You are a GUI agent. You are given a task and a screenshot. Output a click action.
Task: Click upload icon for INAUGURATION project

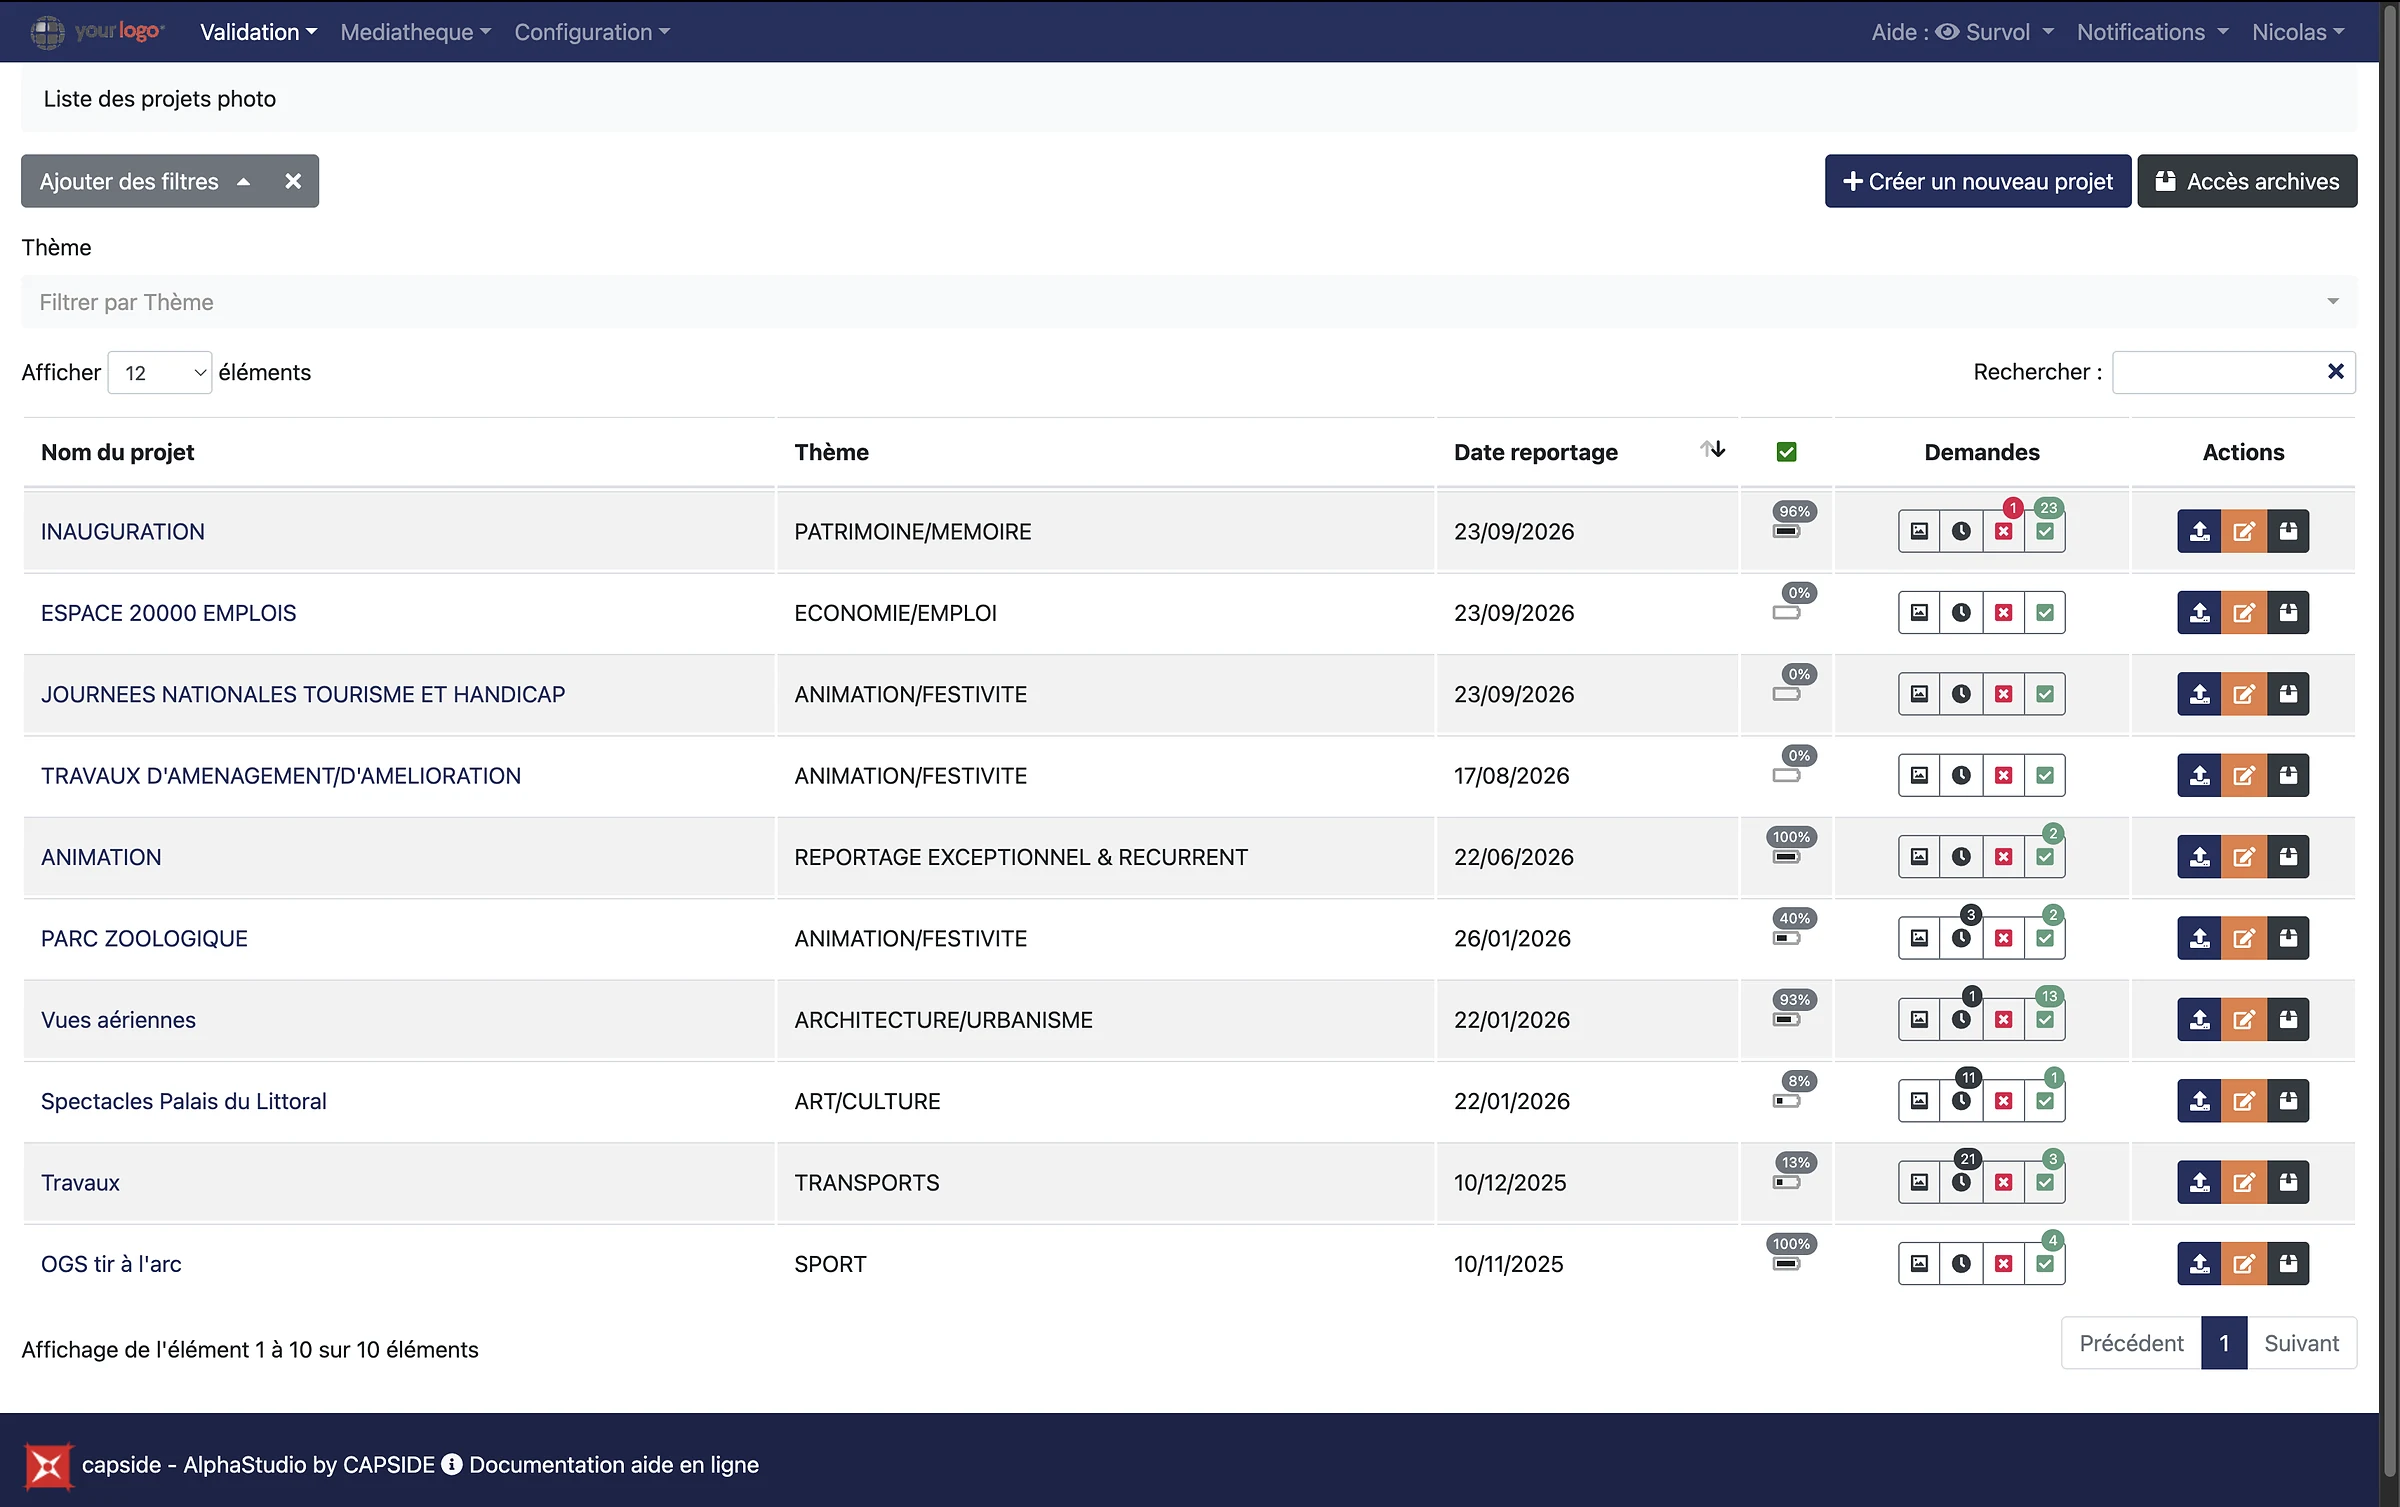click(x=2199, y=531)
